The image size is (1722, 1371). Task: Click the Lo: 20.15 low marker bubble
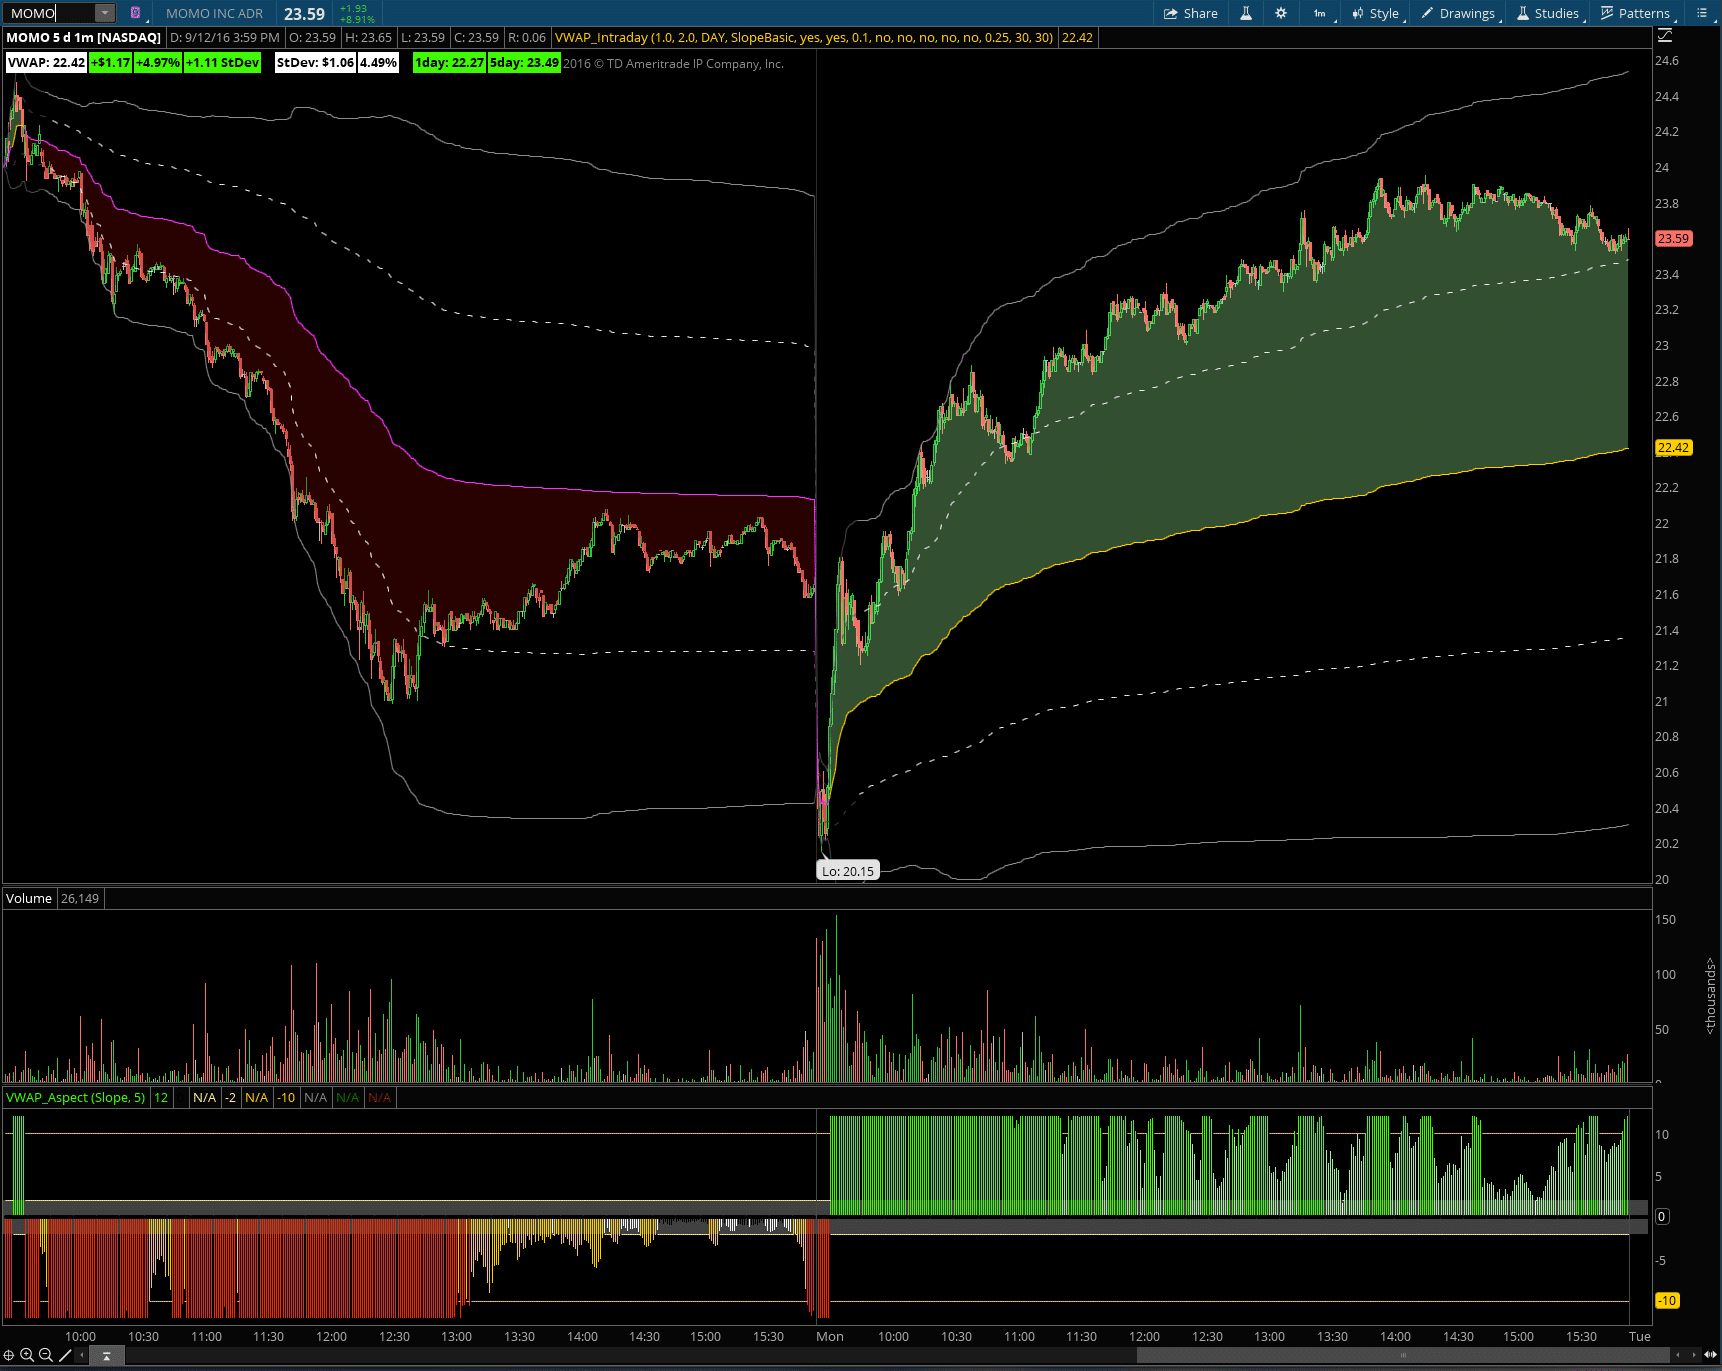(x=848, y=871)
